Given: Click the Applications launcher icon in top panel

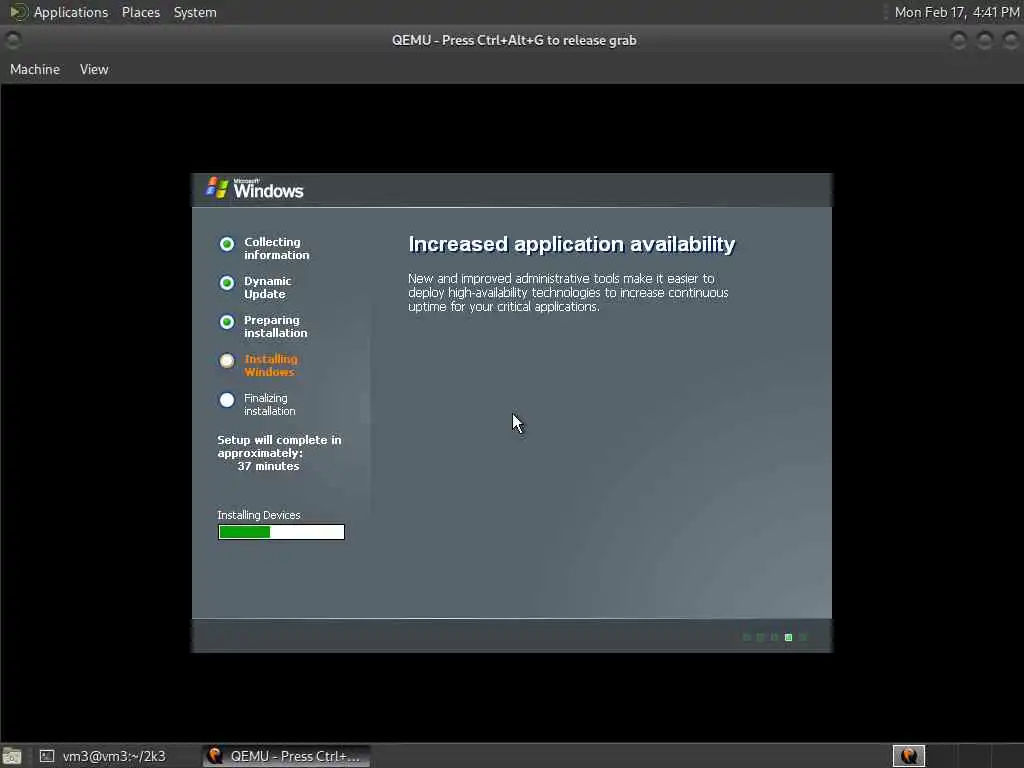Looking at the screenshot, I should coord(18,12).
